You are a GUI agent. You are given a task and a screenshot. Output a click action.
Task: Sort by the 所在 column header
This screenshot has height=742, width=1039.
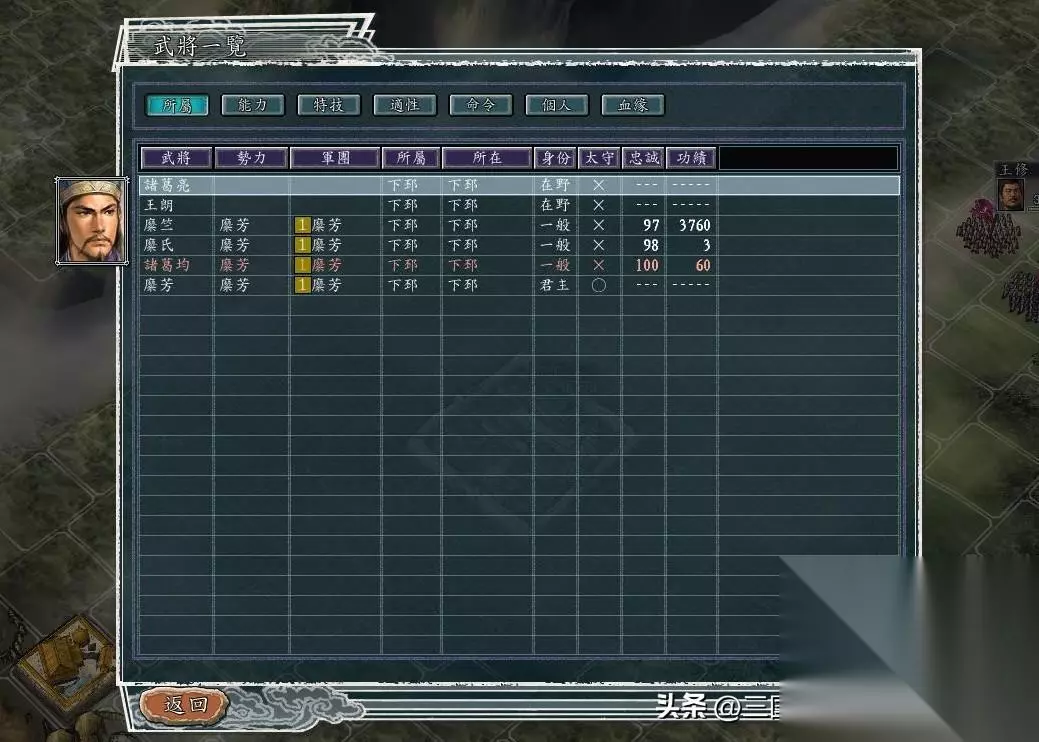487,158
